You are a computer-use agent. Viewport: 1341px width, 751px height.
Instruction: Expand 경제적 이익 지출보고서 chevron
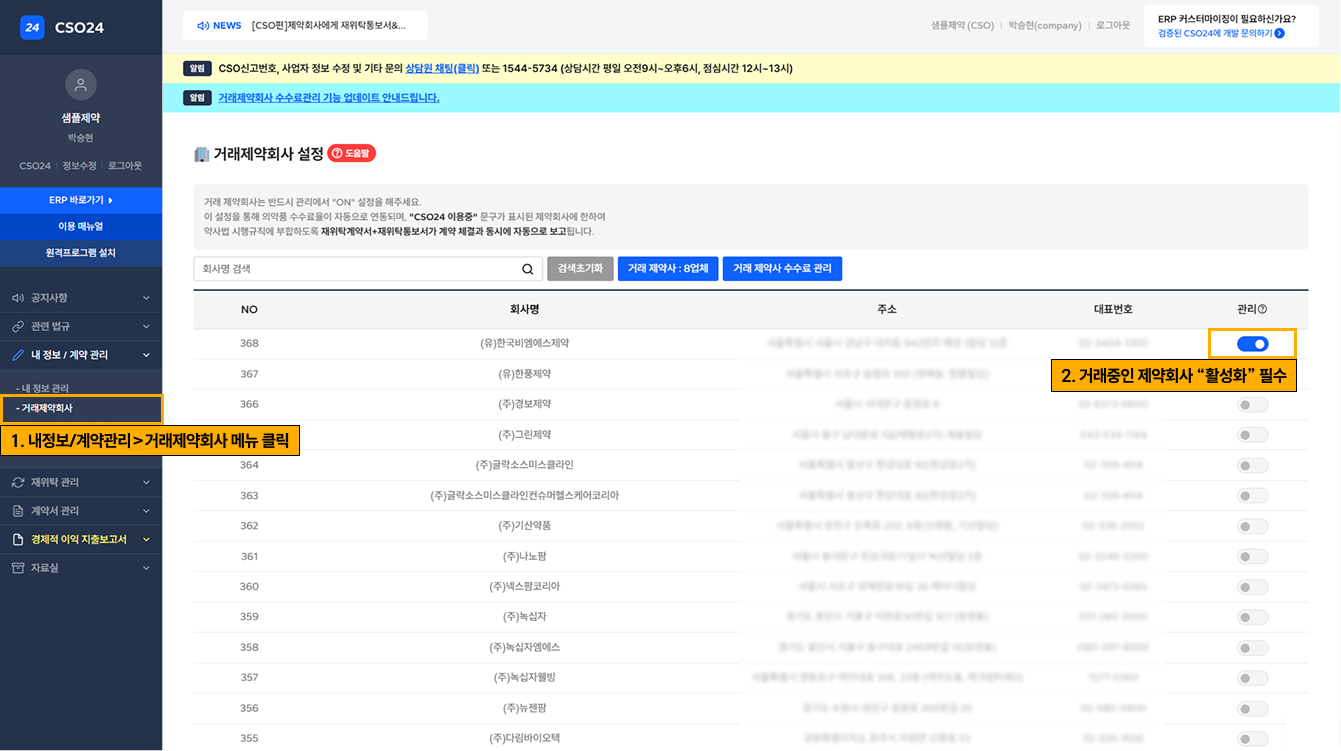(146, 539)
